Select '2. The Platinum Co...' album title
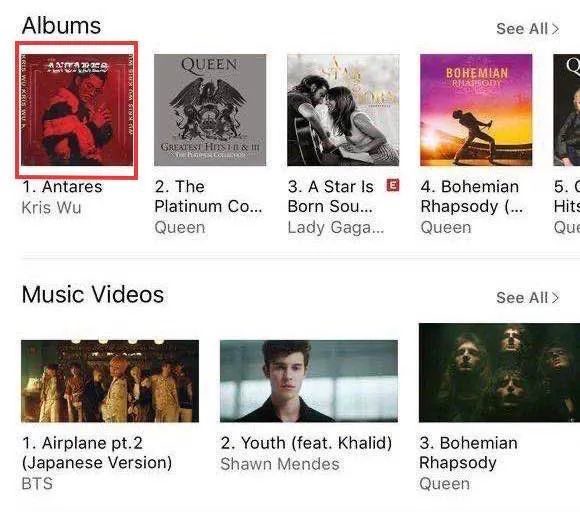This screenshot has width=580, height=512. 208,196
